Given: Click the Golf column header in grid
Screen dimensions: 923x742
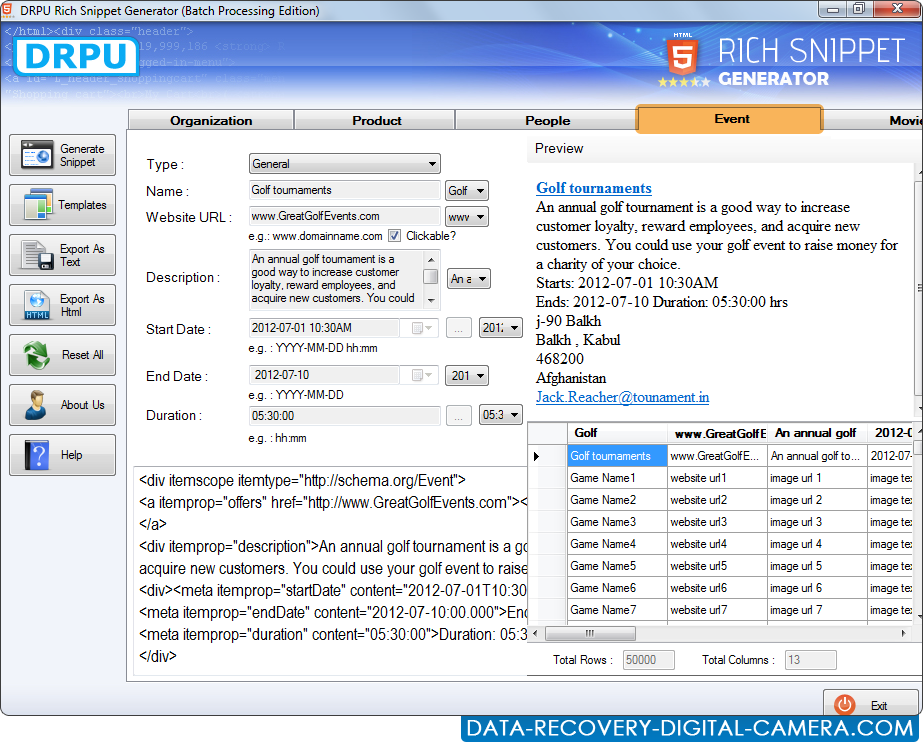Looking at the screenshot, I should [x=617, y=433].
